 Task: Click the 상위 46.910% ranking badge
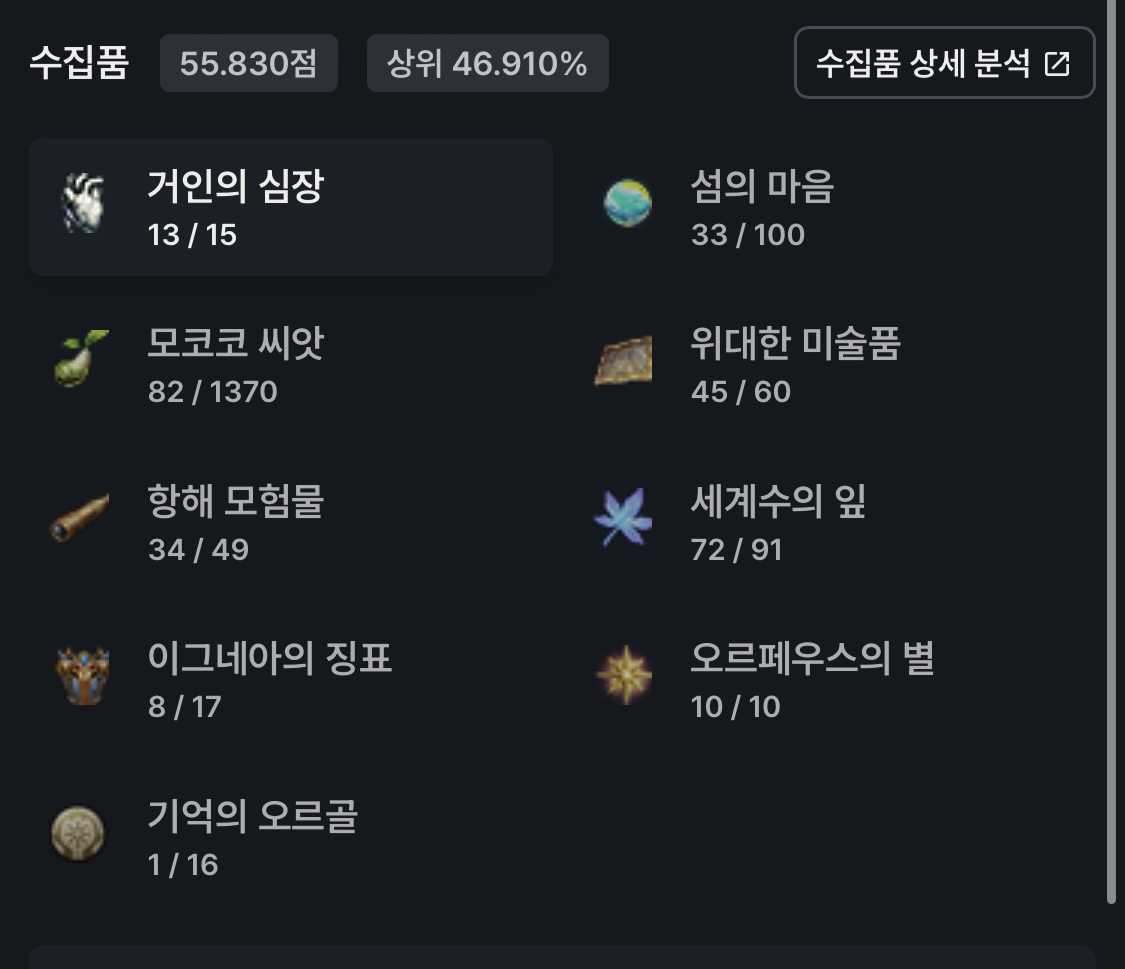click(487, 64)
